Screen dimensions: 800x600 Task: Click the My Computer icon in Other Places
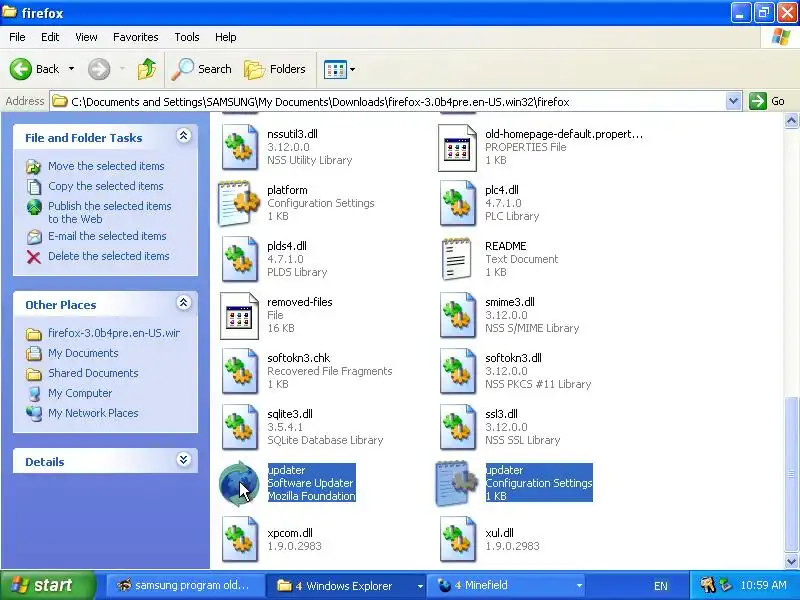point(34,393)
